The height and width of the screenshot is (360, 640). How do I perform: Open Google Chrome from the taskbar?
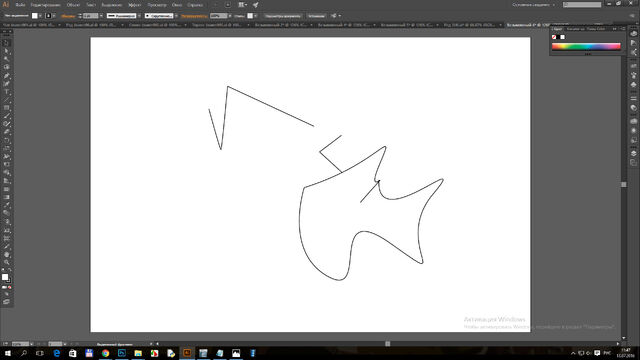click(105, 353)
